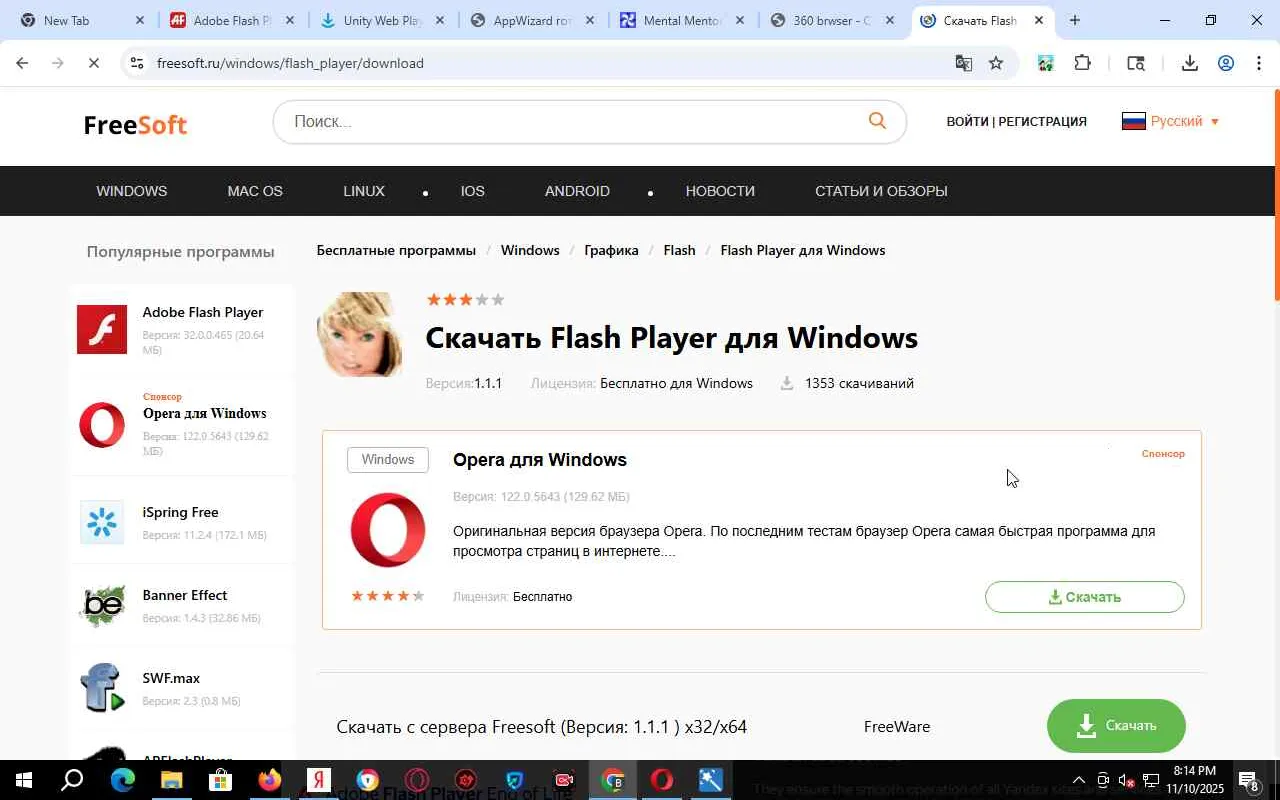
Task: Click the iSpring Free sidebar icon
Action: [102, 521]
